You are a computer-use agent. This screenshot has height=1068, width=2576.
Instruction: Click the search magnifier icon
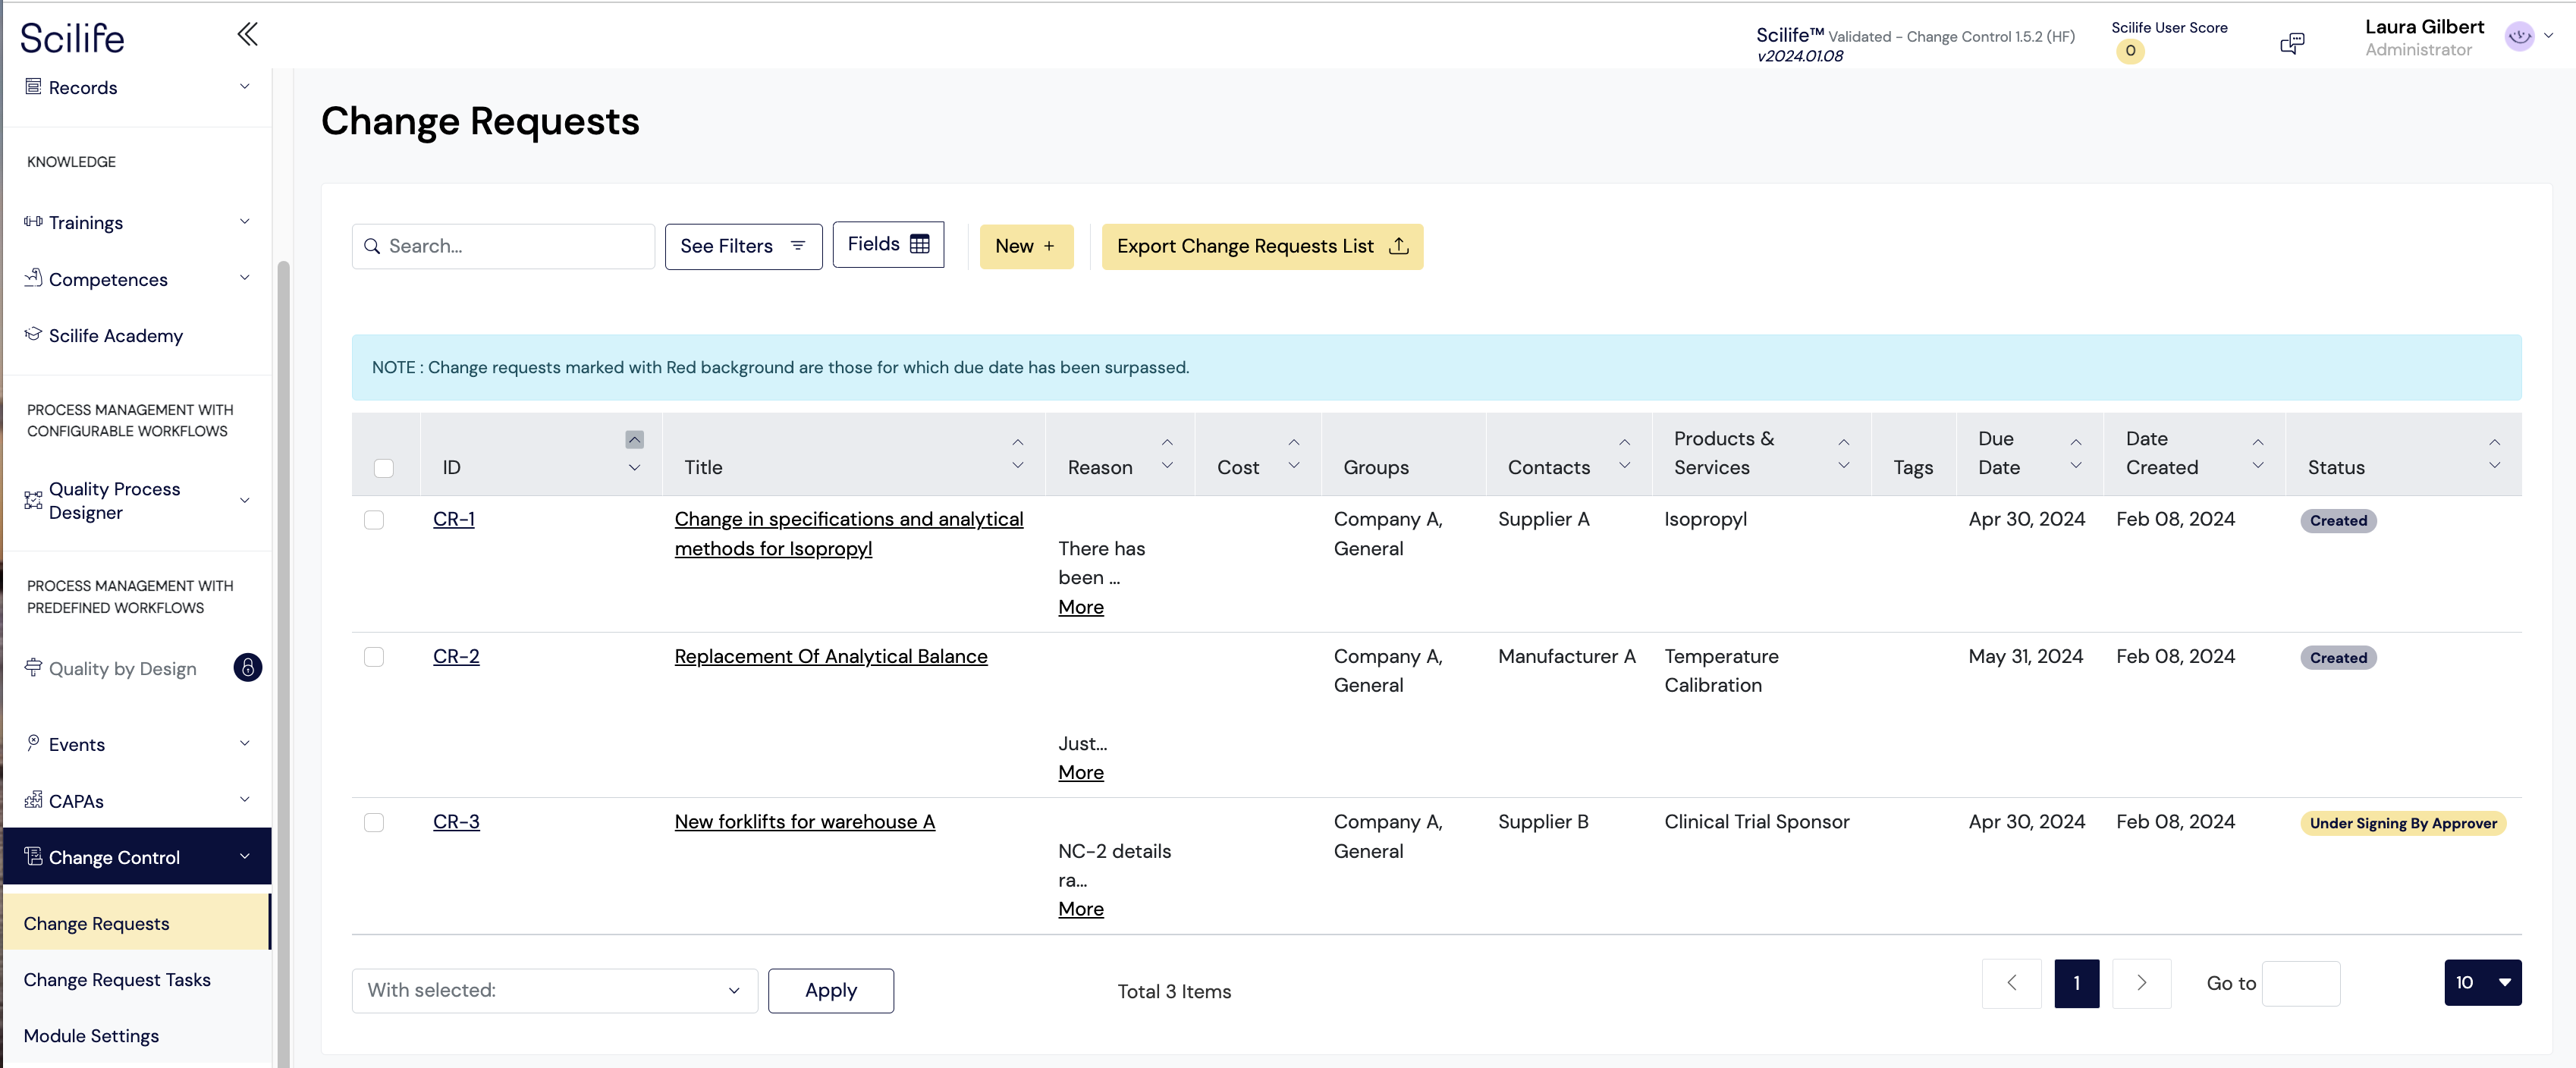[x=372, y=246]
